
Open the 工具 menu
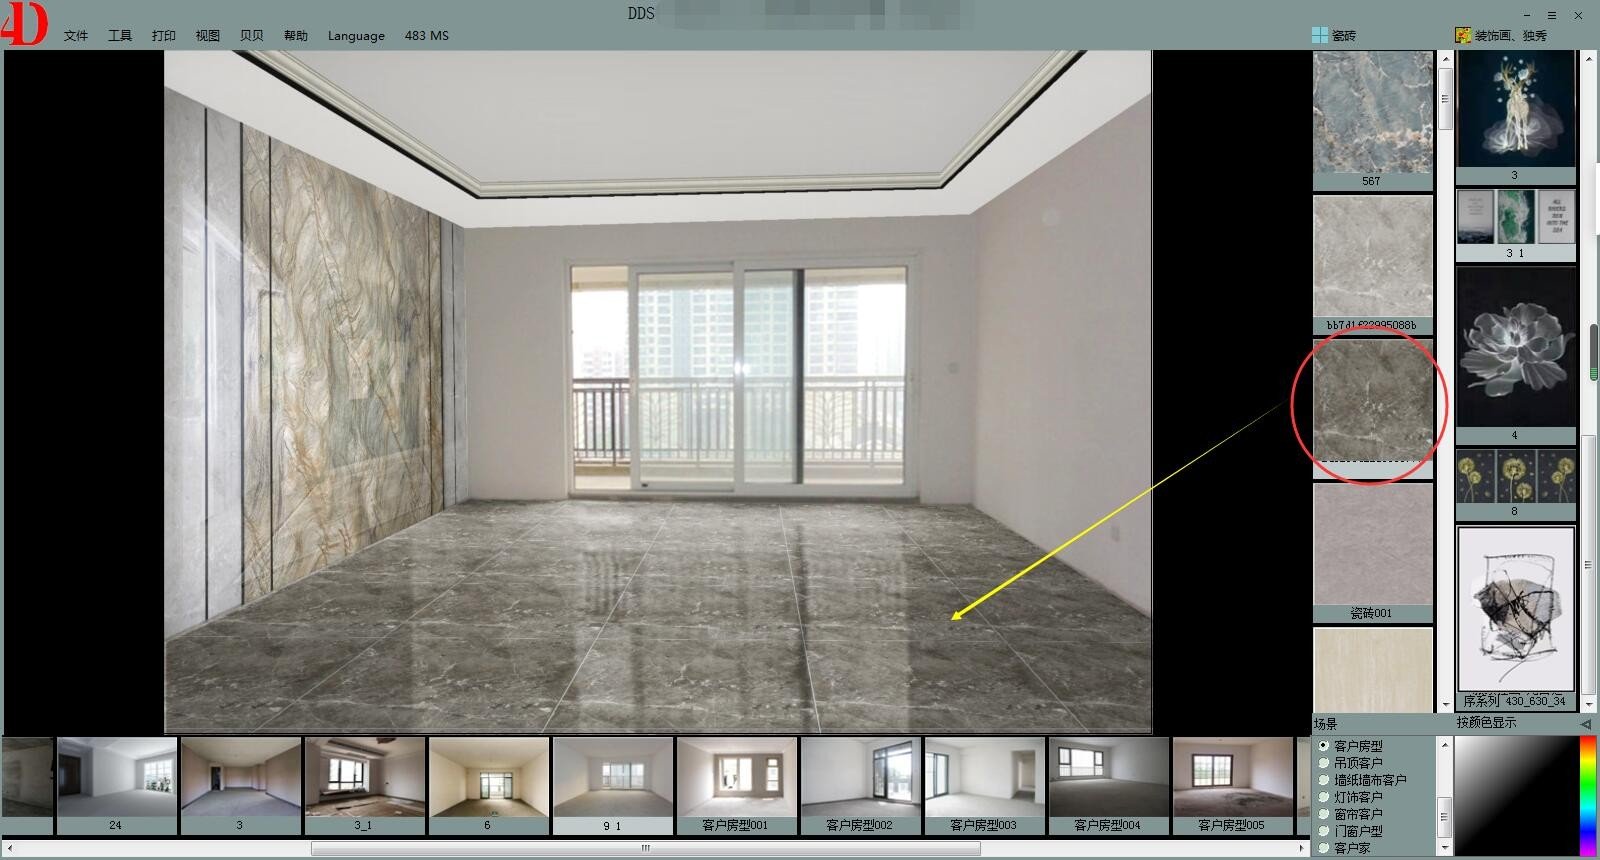(x=120, y=36)
